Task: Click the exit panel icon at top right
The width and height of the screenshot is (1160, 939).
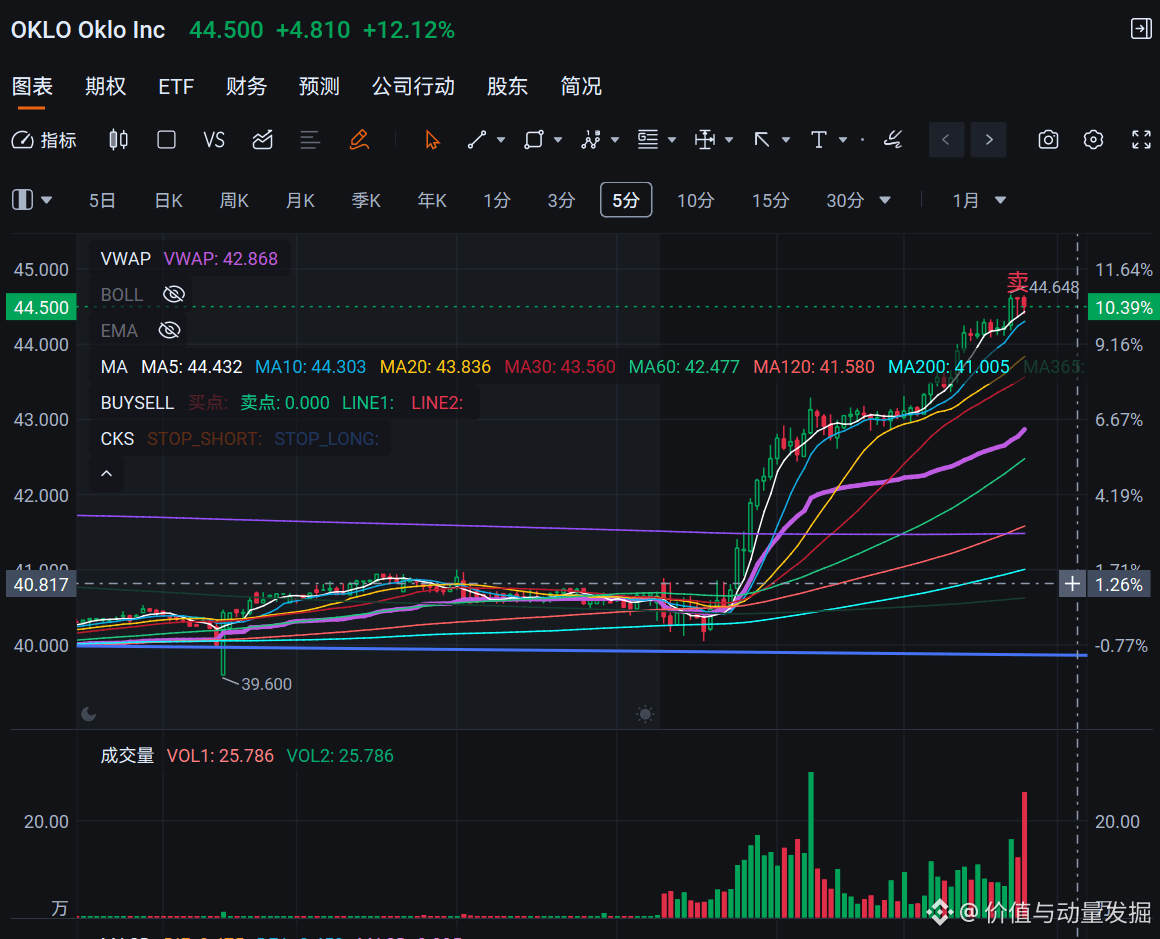Action: pos(1142,29)
